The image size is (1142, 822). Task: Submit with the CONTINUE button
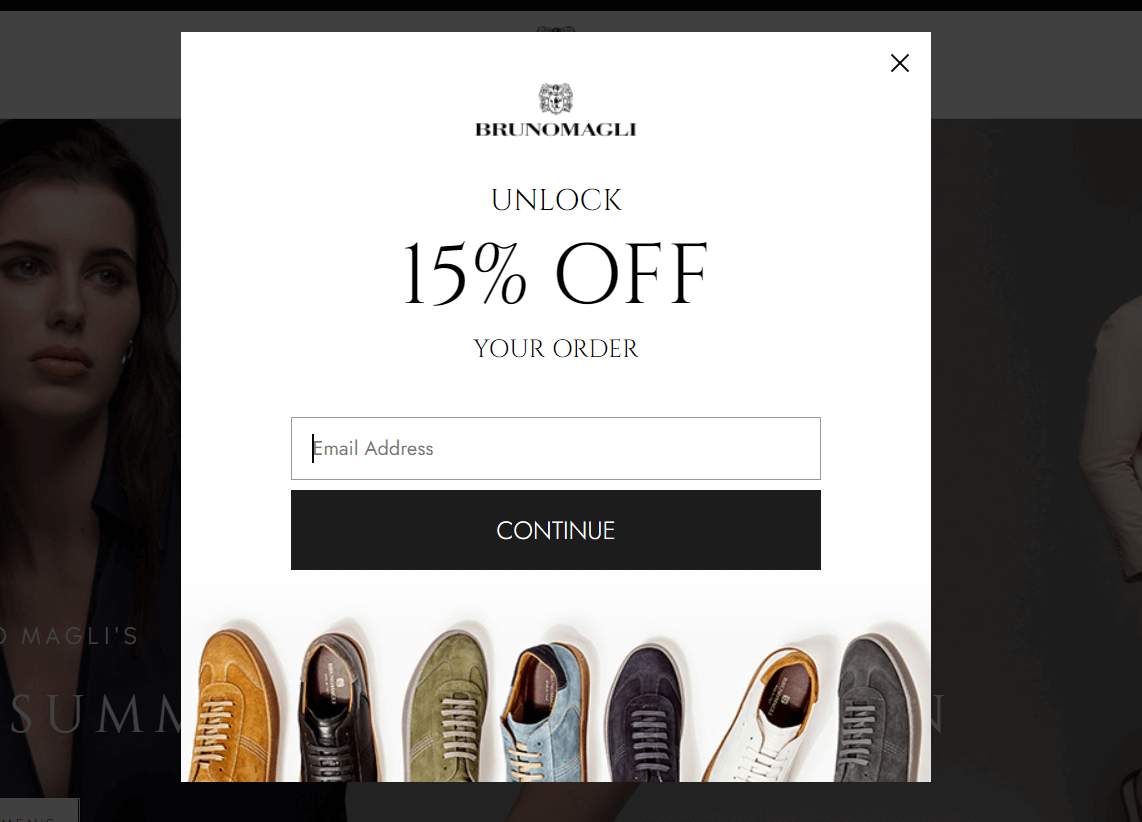point(556,530)
